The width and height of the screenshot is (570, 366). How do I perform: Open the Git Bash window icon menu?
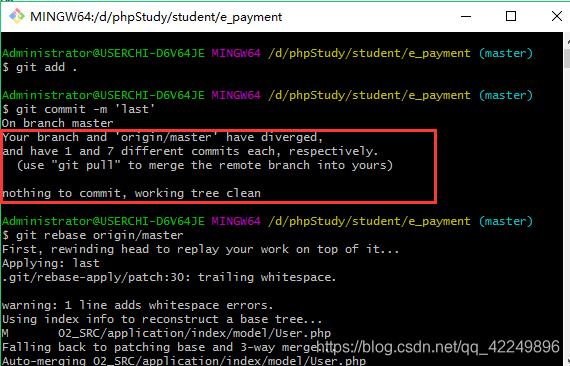[17, 16]
